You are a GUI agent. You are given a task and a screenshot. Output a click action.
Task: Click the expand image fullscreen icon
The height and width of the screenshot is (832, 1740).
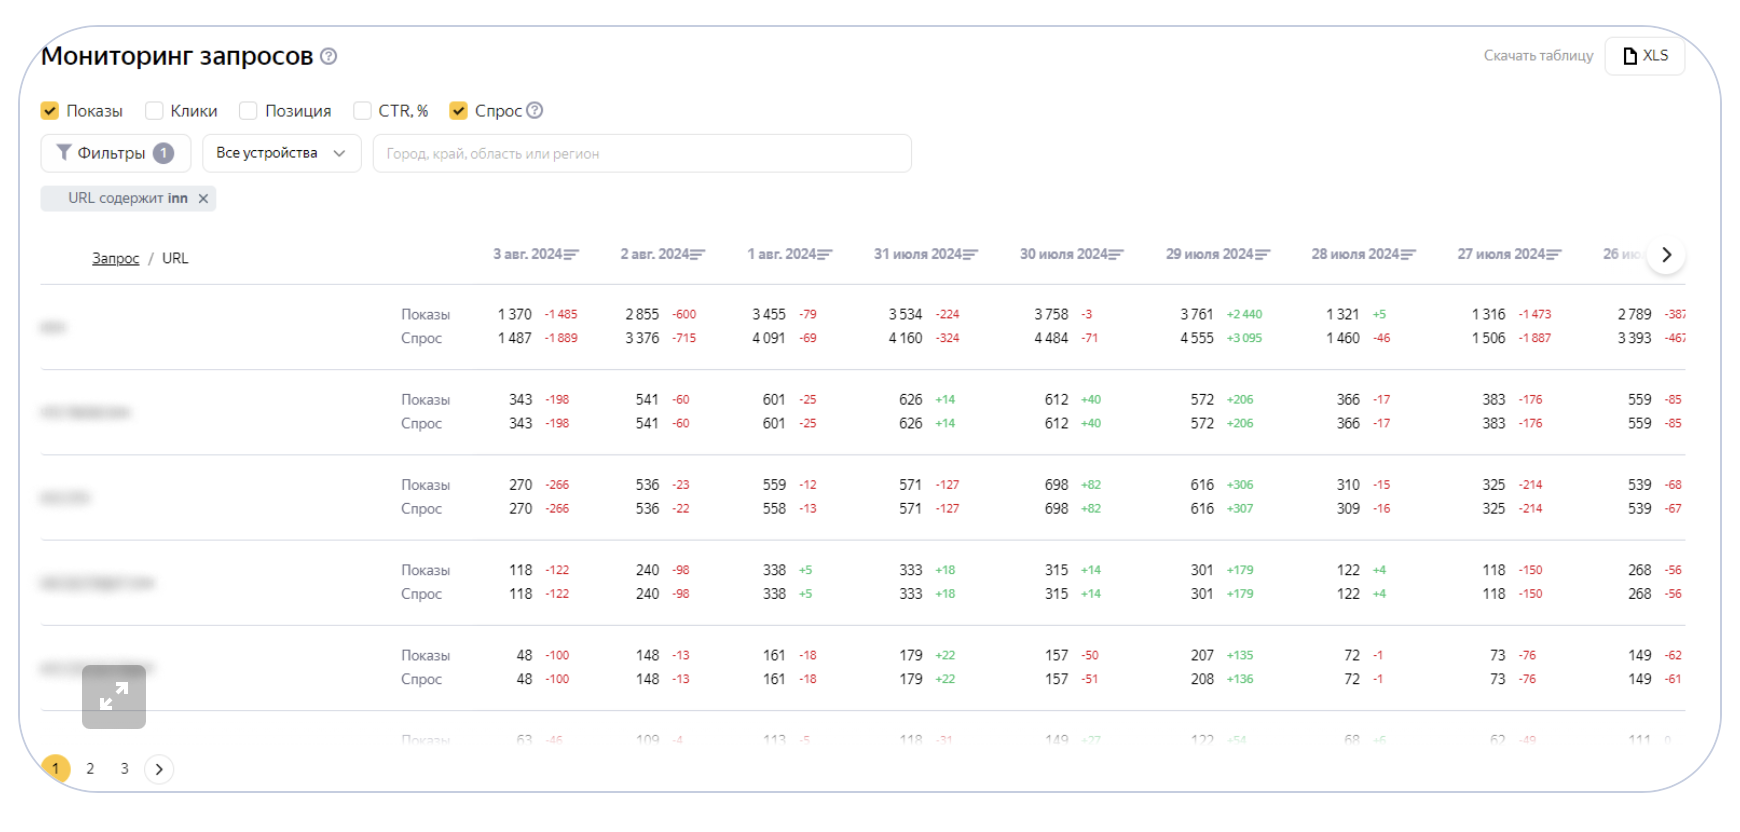pyautogui.click(x=114, y=697)
